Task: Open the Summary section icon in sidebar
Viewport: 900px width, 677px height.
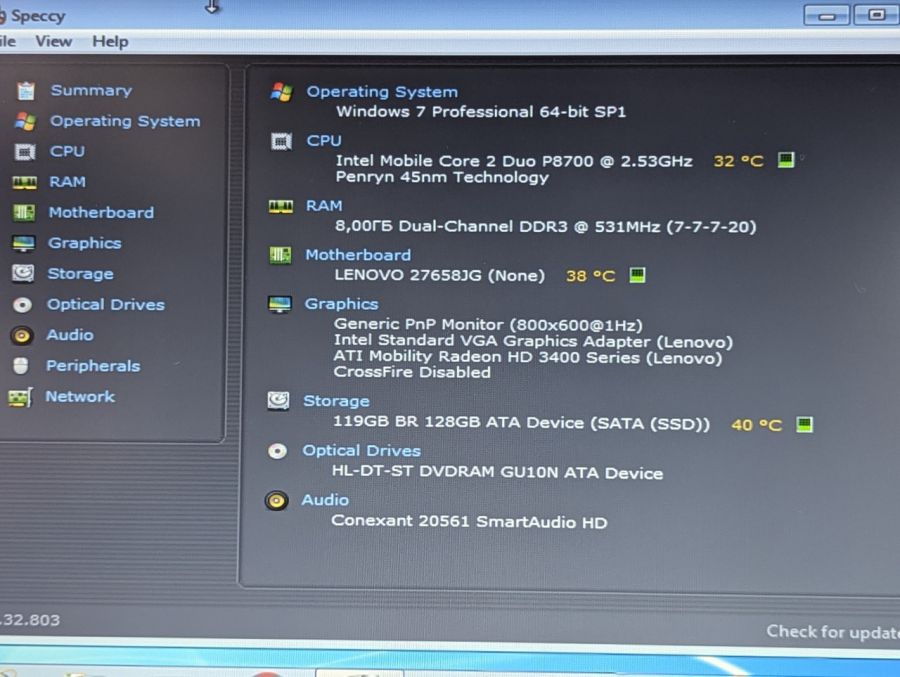Action: [x=26, y=91]
